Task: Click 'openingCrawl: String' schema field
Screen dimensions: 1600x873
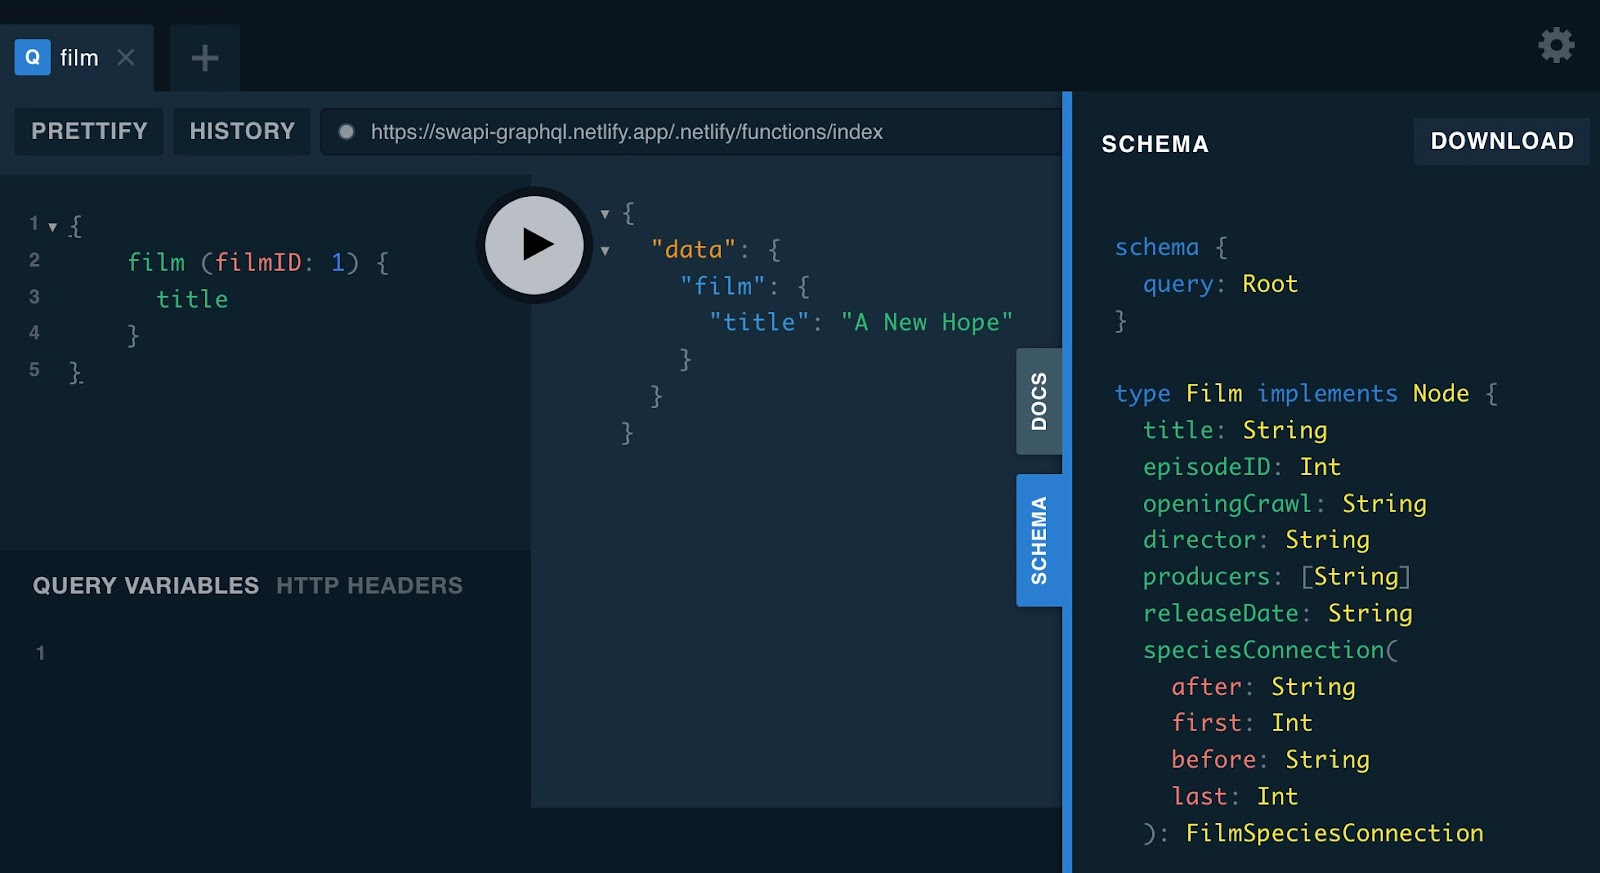Action: click(1284, 503)
